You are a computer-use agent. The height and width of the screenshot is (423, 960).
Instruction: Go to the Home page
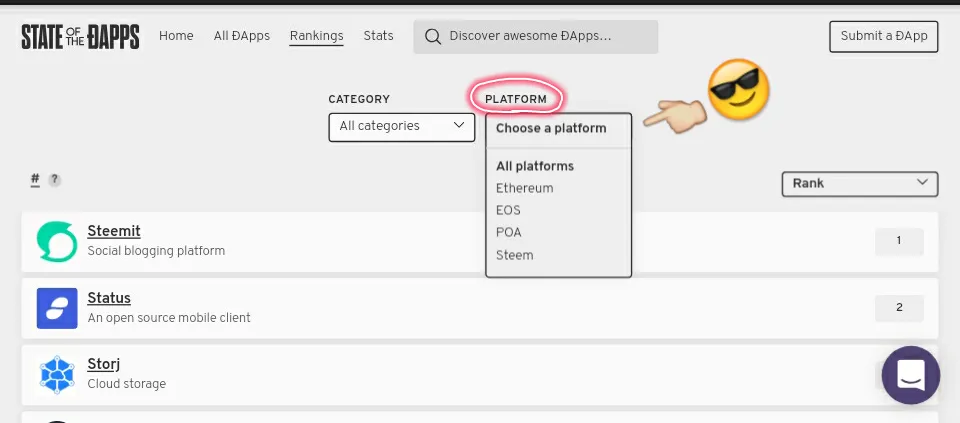[176, 36]
